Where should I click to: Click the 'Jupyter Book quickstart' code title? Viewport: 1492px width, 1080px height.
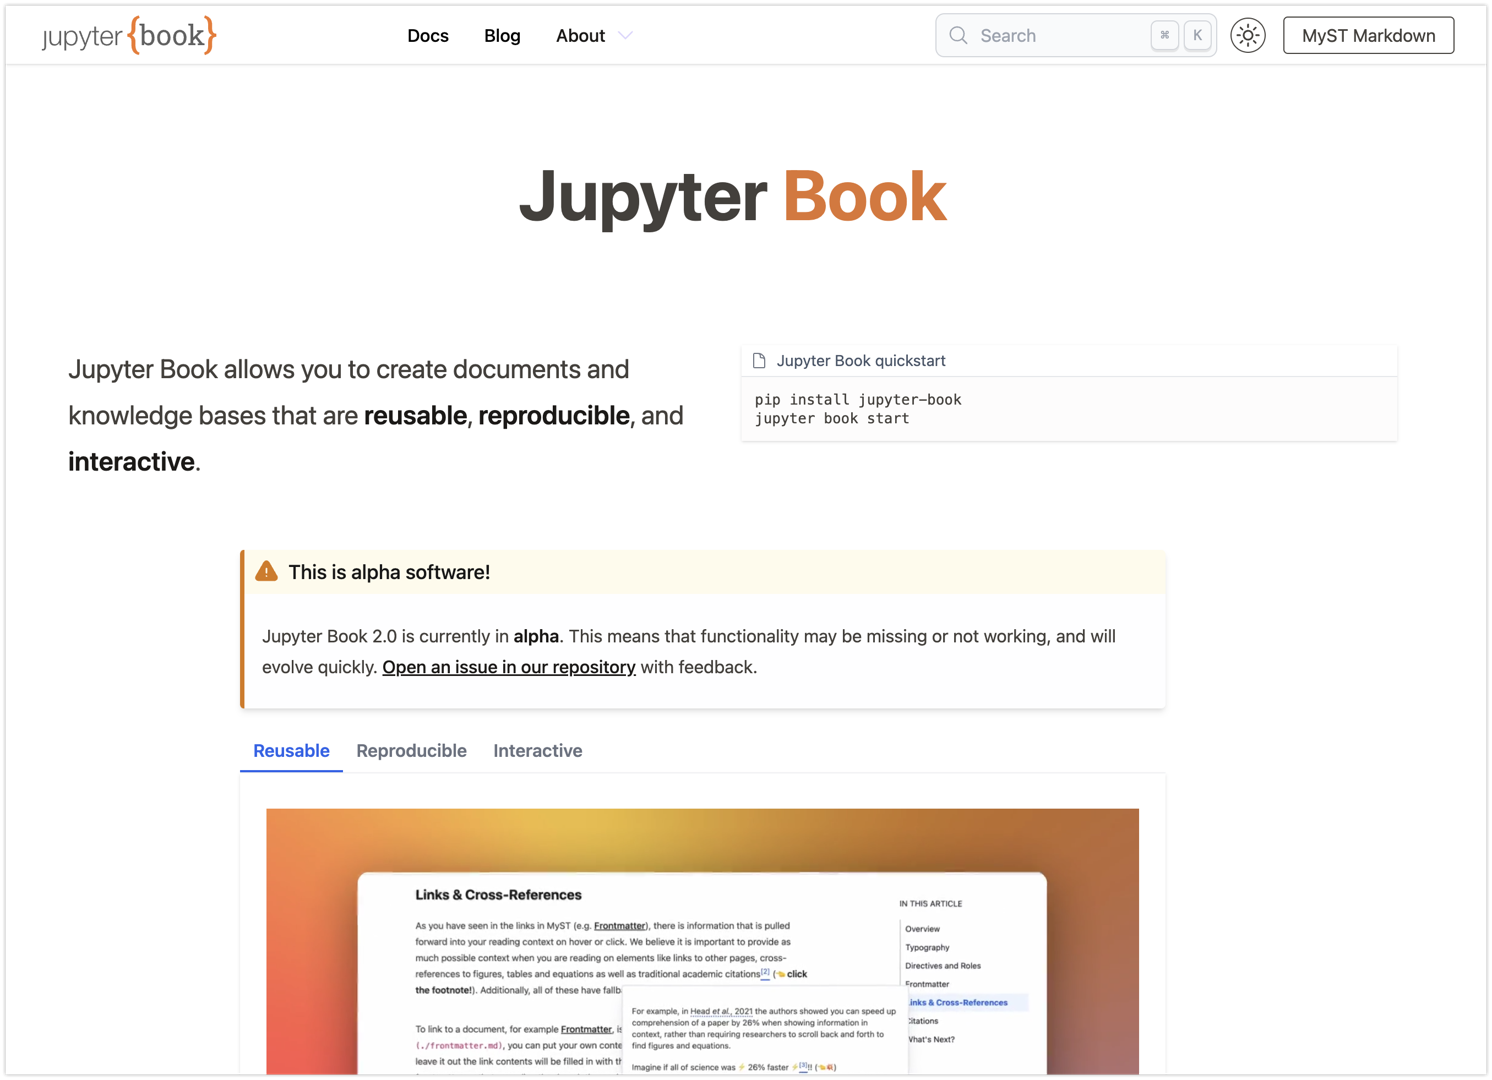tap(861, 361)
